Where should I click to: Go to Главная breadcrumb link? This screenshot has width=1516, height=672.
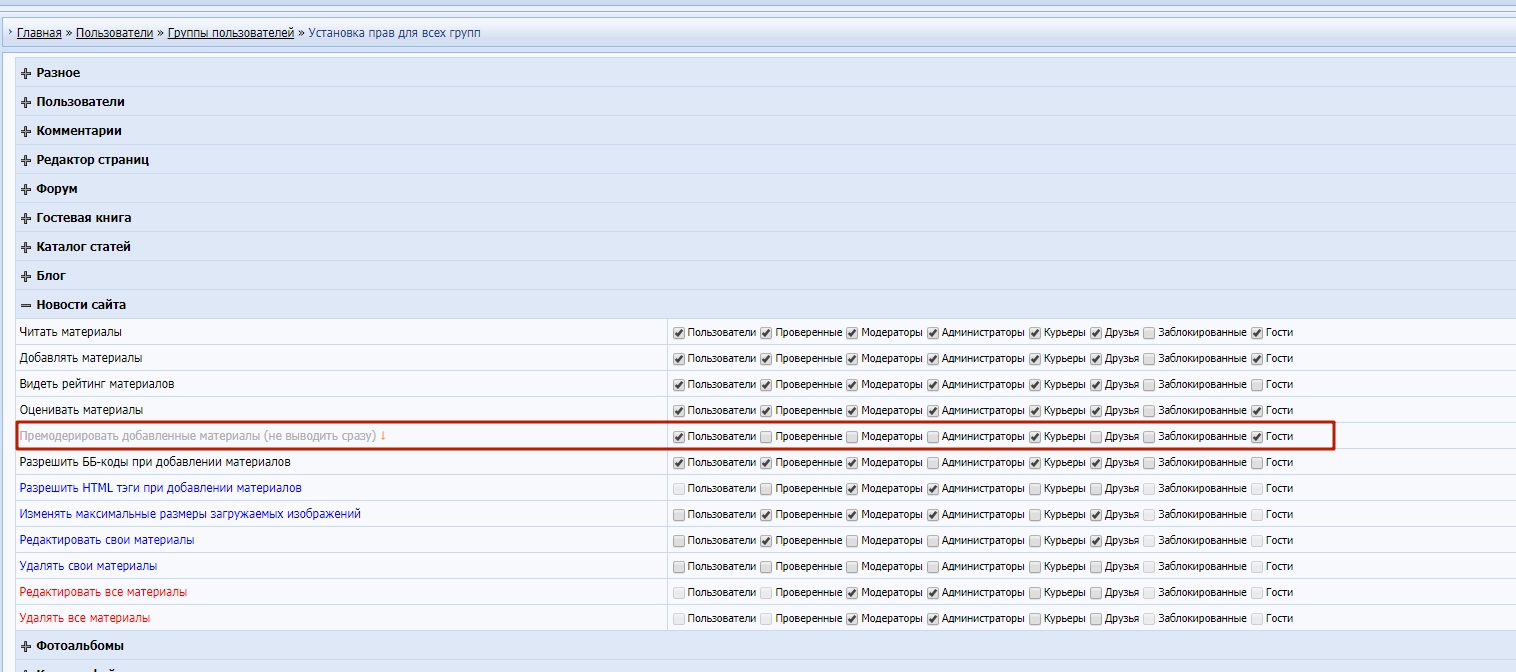click(x=39, y=33)
